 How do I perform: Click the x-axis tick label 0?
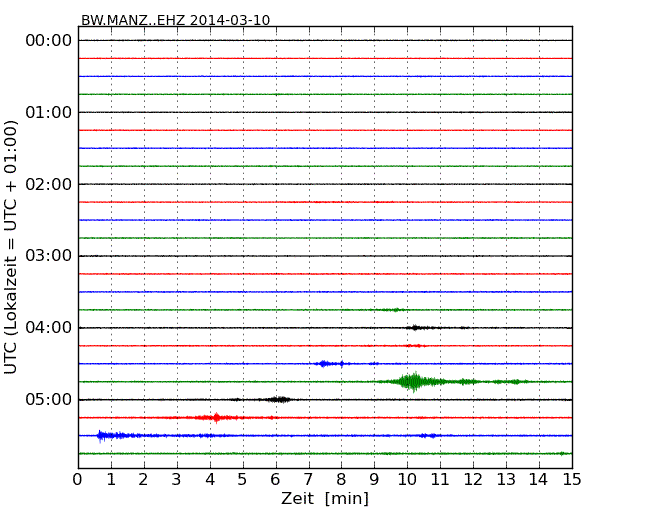tap(78, 480)
